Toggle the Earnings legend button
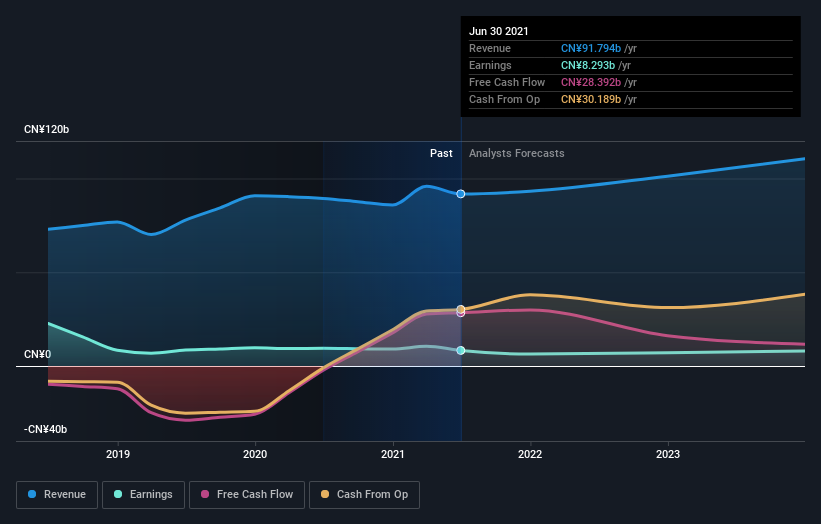Viewport: 821px width, 524px height. pos(143,495)
